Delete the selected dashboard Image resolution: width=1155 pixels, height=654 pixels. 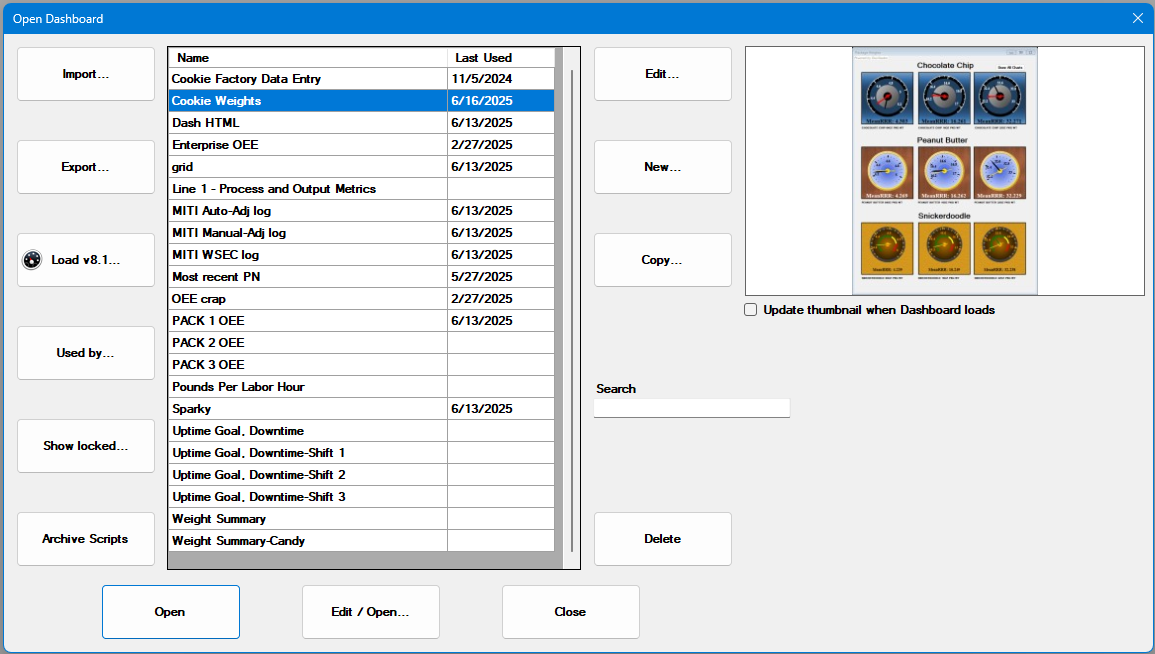[x=662, y=539]
